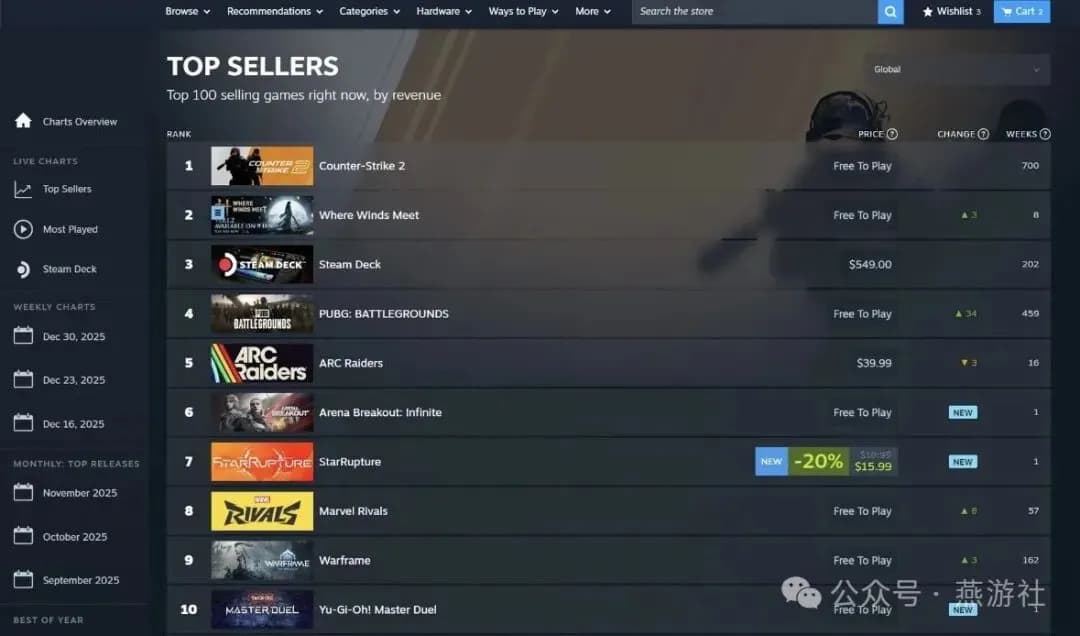The width and height of the screenshot is (1080, 636).
Task: Click the Price column help icon
Action: click(x=892, y=134)
